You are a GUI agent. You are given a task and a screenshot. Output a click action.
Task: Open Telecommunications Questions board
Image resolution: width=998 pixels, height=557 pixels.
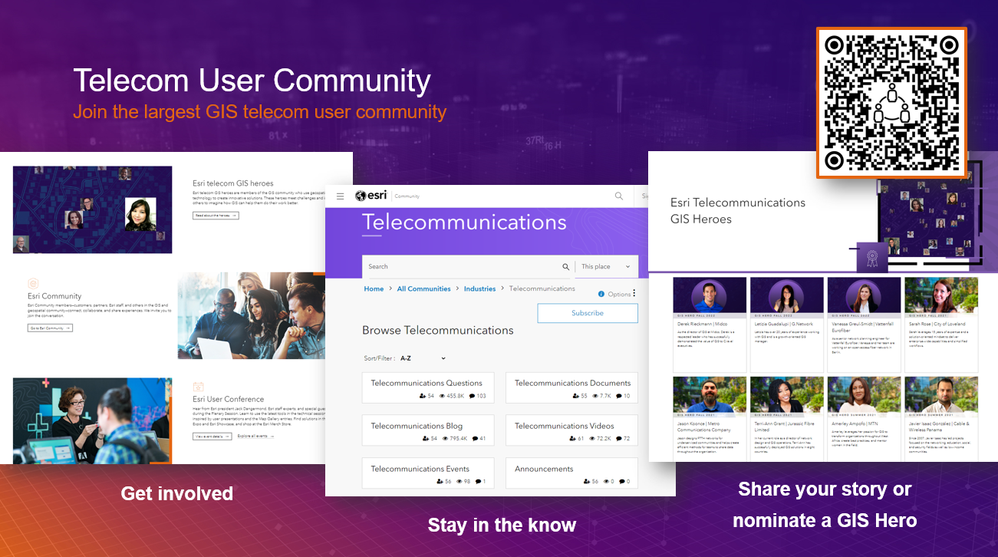coord(428,388)
